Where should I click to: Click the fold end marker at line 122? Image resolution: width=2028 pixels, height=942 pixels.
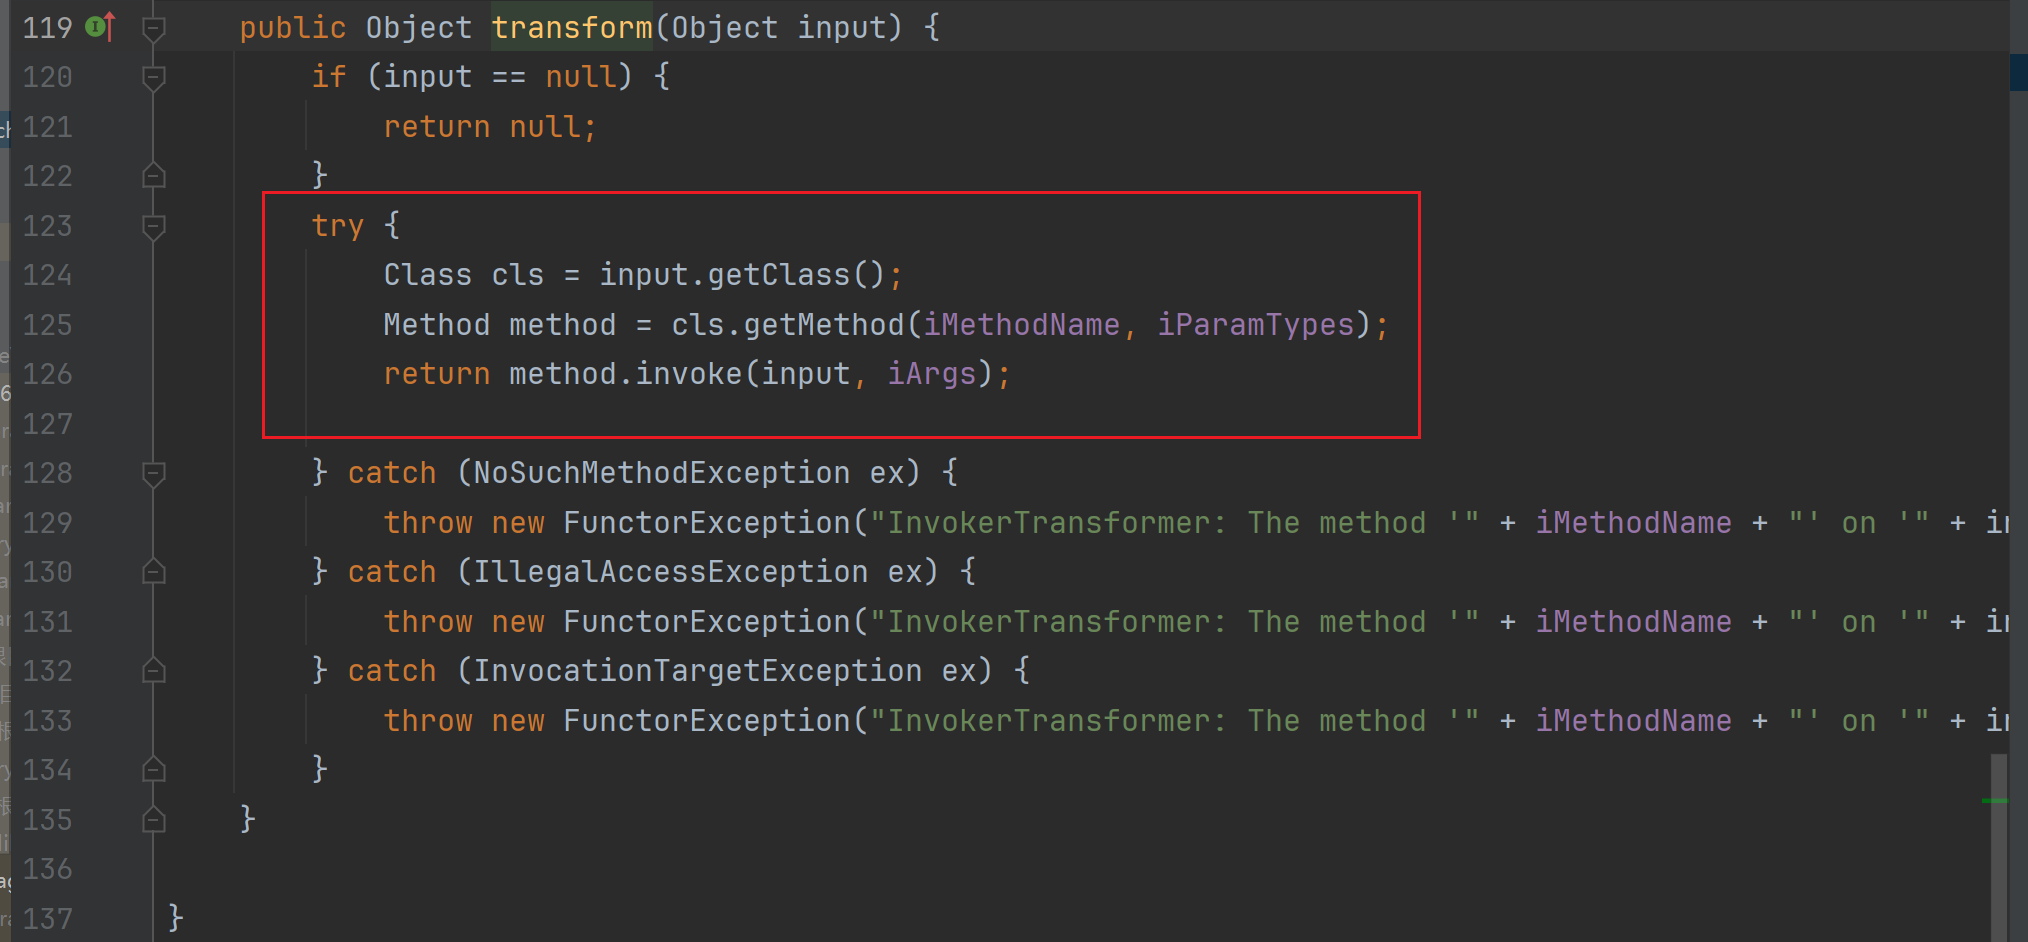[153, 176]
